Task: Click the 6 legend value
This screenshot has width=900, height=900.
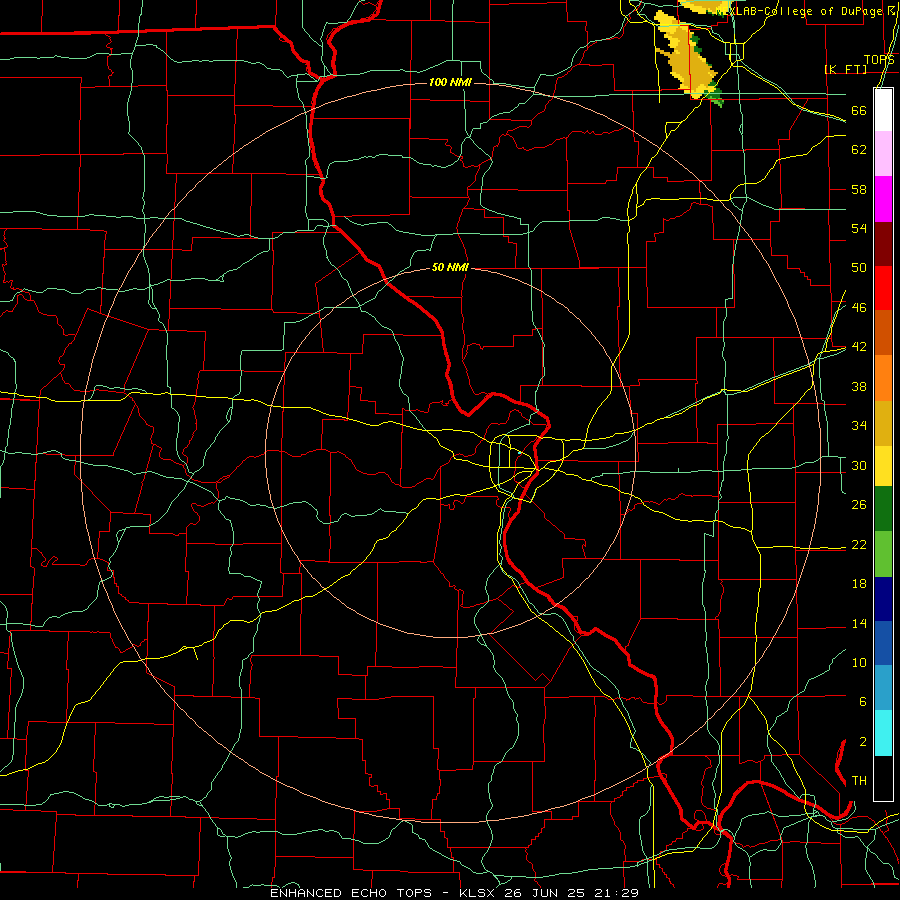Action: point(862,702)
